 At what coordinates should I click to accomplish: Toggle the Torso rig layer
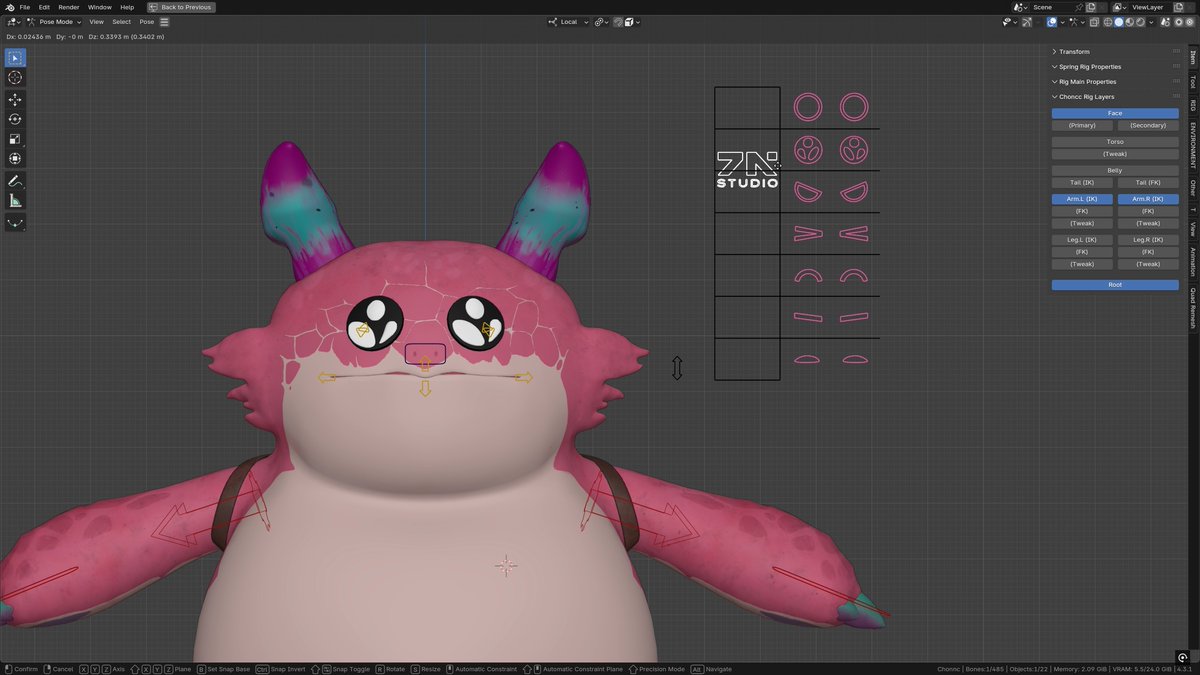1115,142
